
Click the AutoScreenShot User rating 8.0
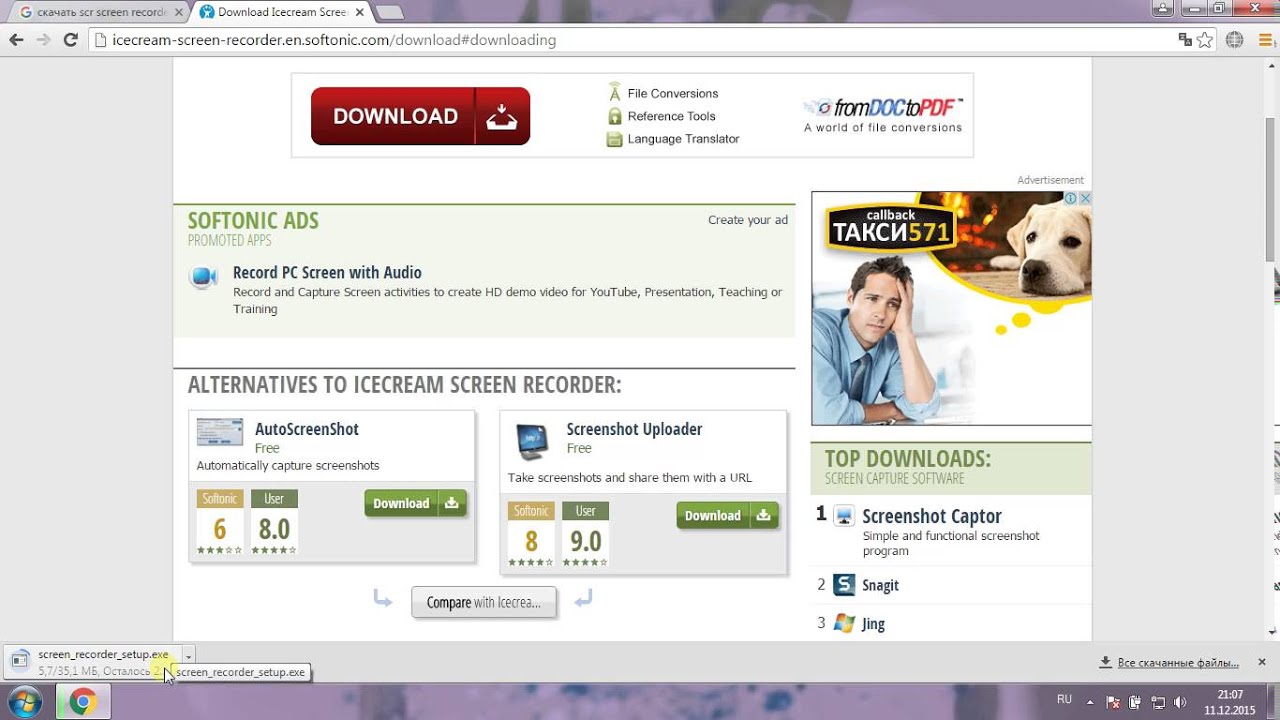(274, 523)
